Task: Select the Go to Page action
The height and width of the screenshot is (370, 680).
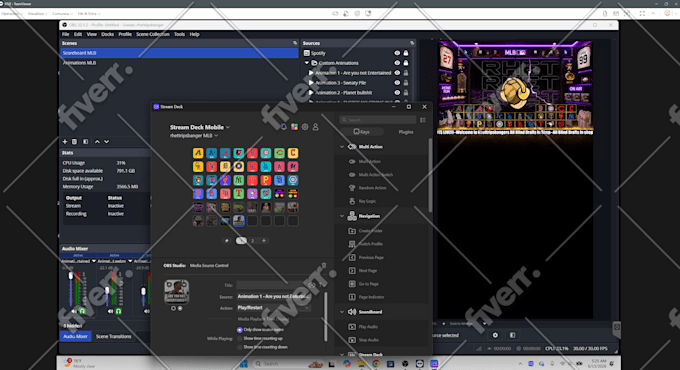Action: click(x=364, y=284)
